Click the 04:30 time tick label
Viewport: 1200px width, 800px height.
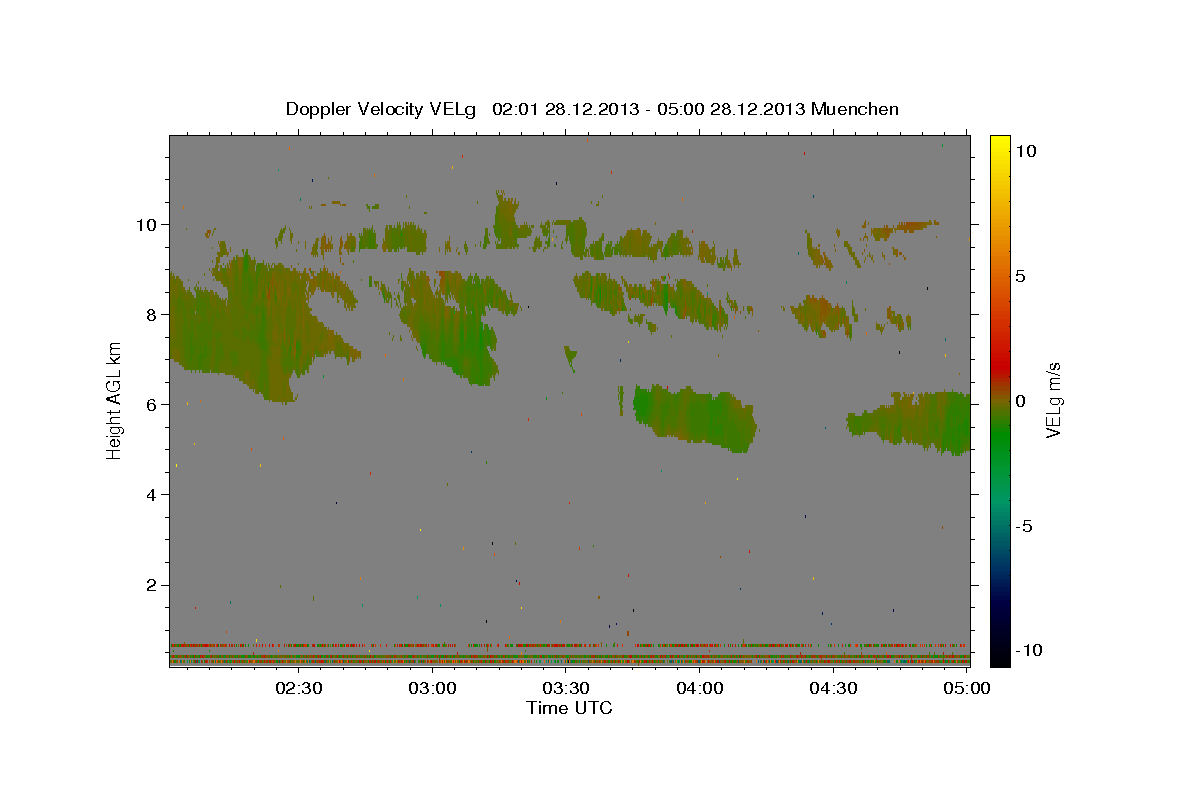pos(833,688)
